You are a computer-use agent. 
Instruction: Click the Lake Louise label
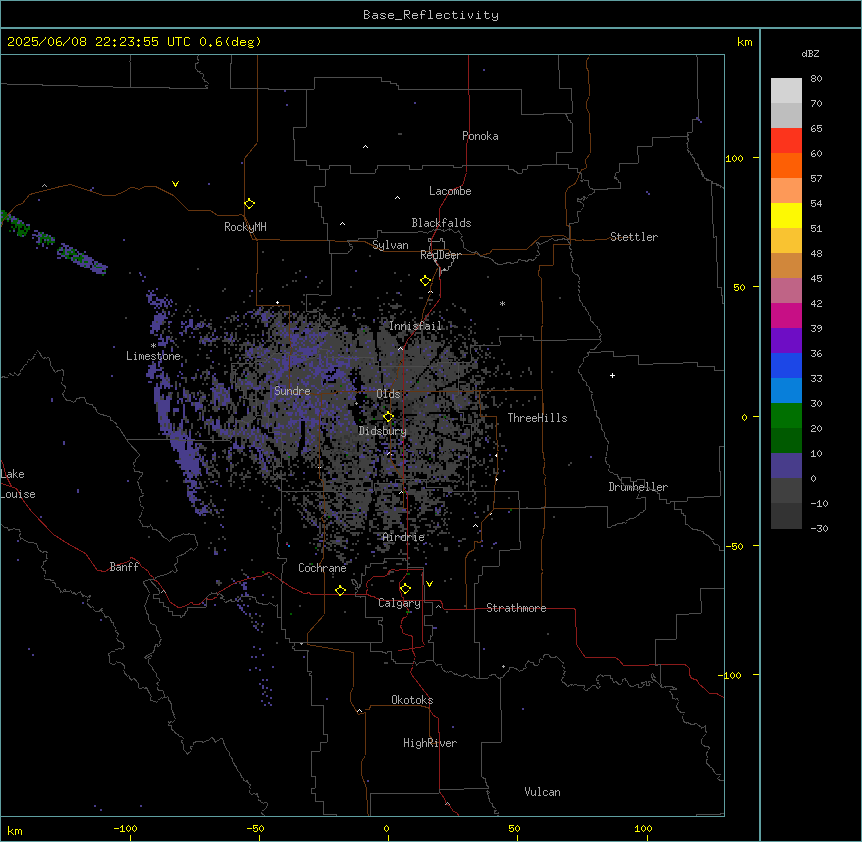point(18,484)
